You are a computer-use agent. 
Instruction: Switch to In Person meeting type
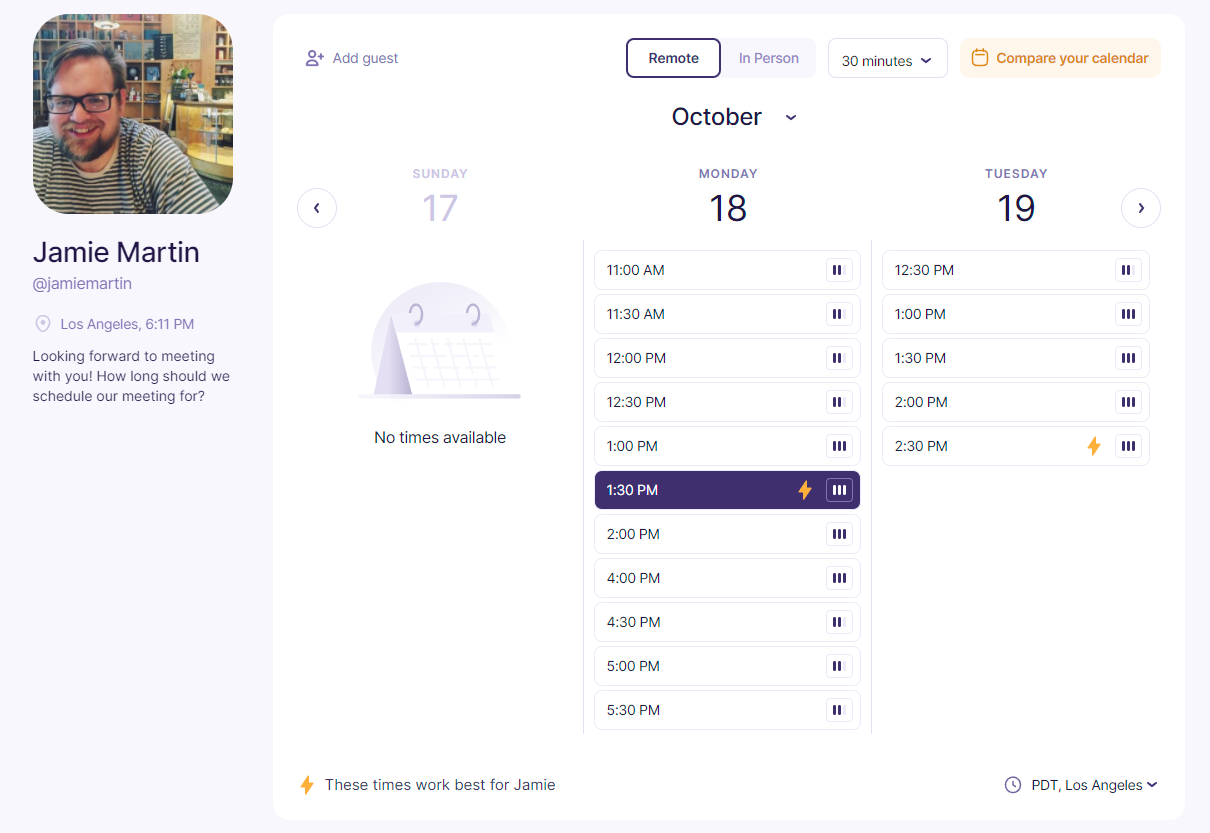click(x=768, y=58)
